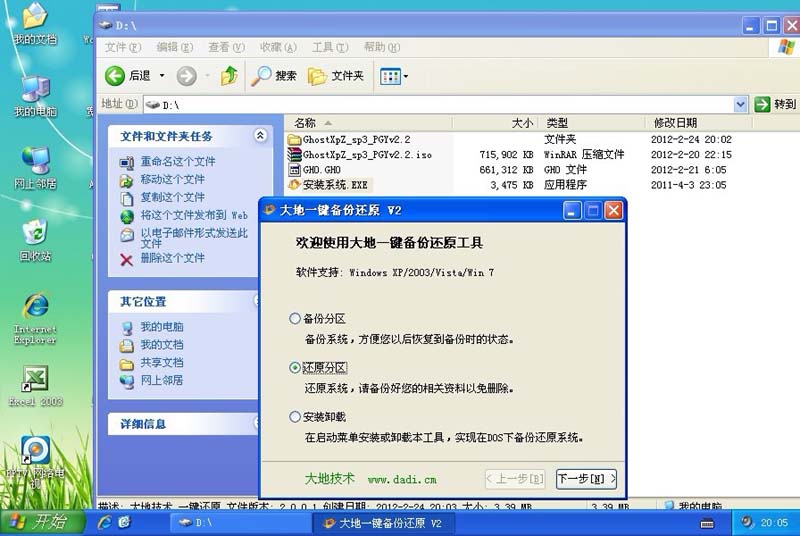Select the Restore Partition radio button
The width and height of the screenshot is (800, 536).
click(295, 368)
